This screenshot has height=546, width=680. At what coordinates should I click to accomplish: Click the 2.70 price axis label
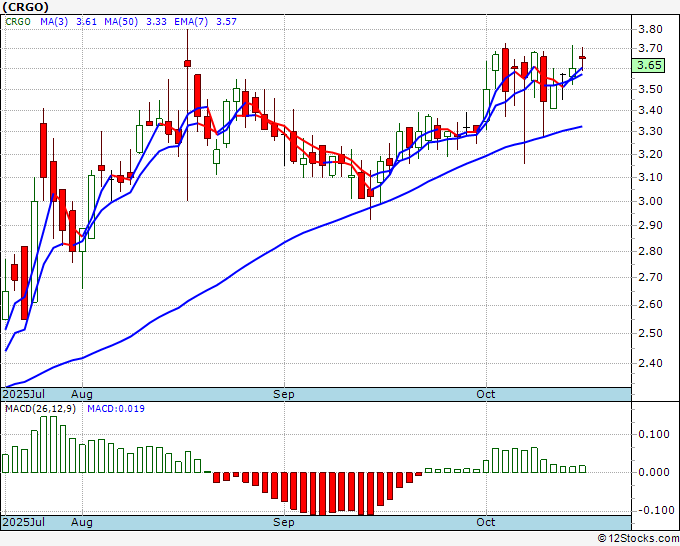(650, 278)
